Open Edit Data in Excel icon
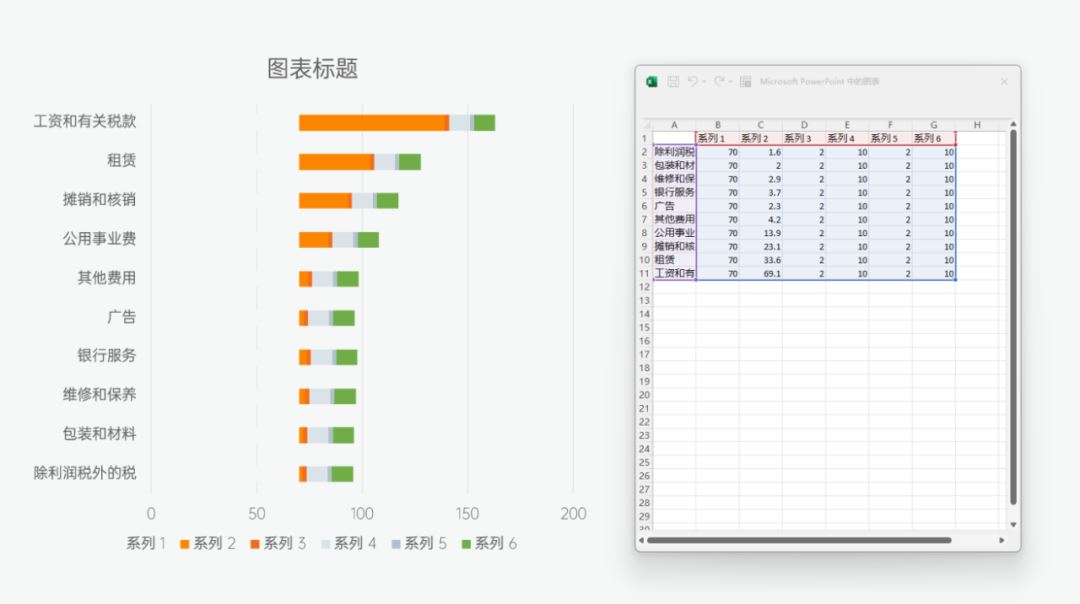The height and width of the screenshot is (604, 1080). (746, 81)
